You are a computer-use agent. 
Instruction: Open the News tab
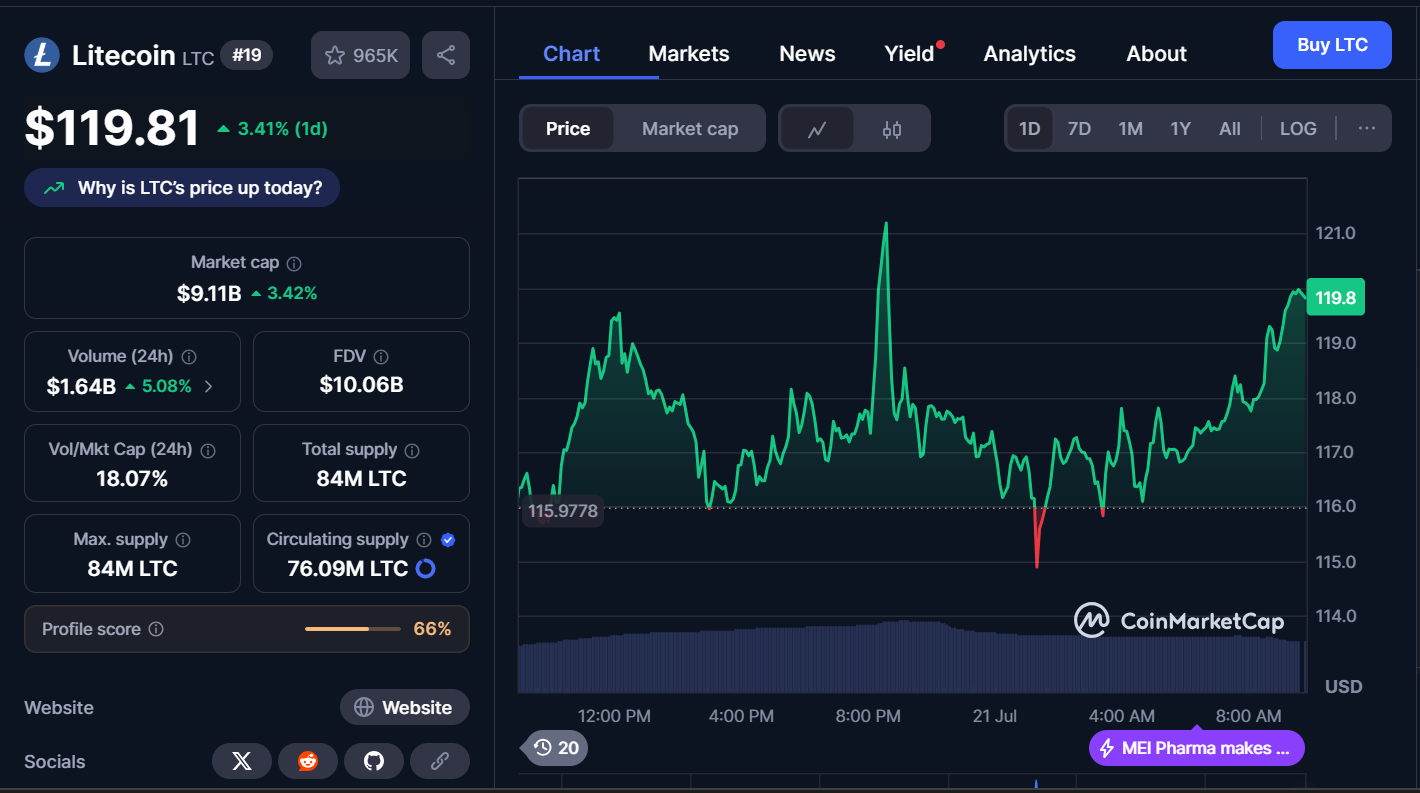(x=807, y=54)
